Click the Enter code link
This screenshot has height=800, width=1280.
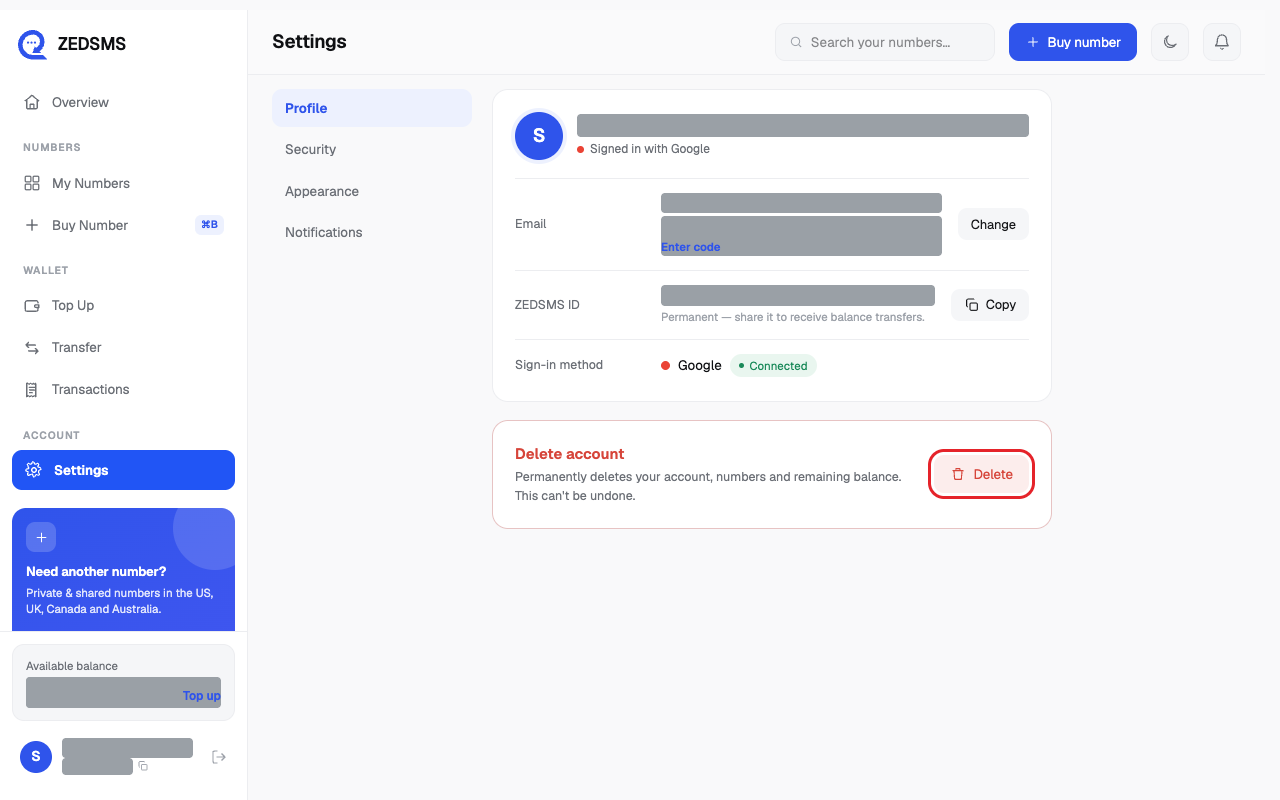(x=690, y=247)
